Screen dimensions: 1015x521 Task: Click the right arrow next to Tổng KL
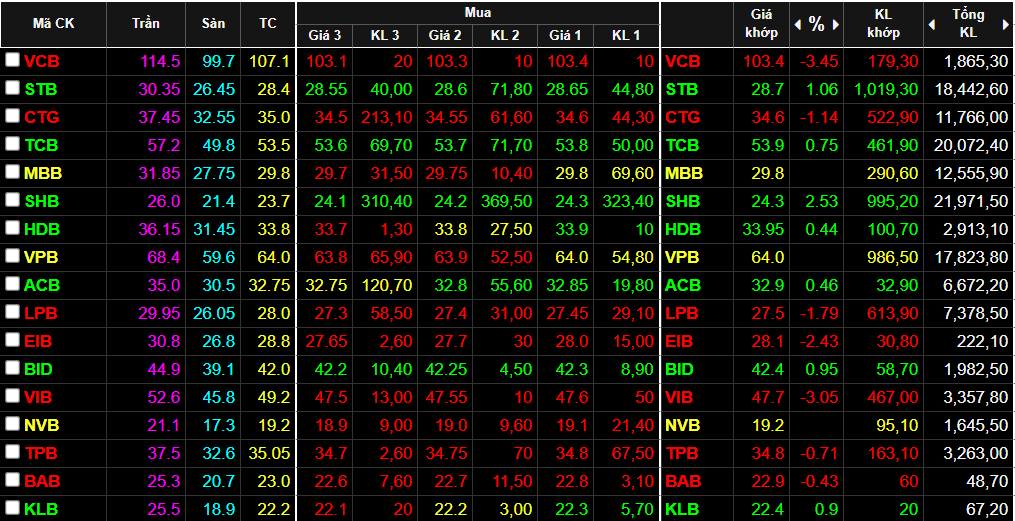(1005, 24)
